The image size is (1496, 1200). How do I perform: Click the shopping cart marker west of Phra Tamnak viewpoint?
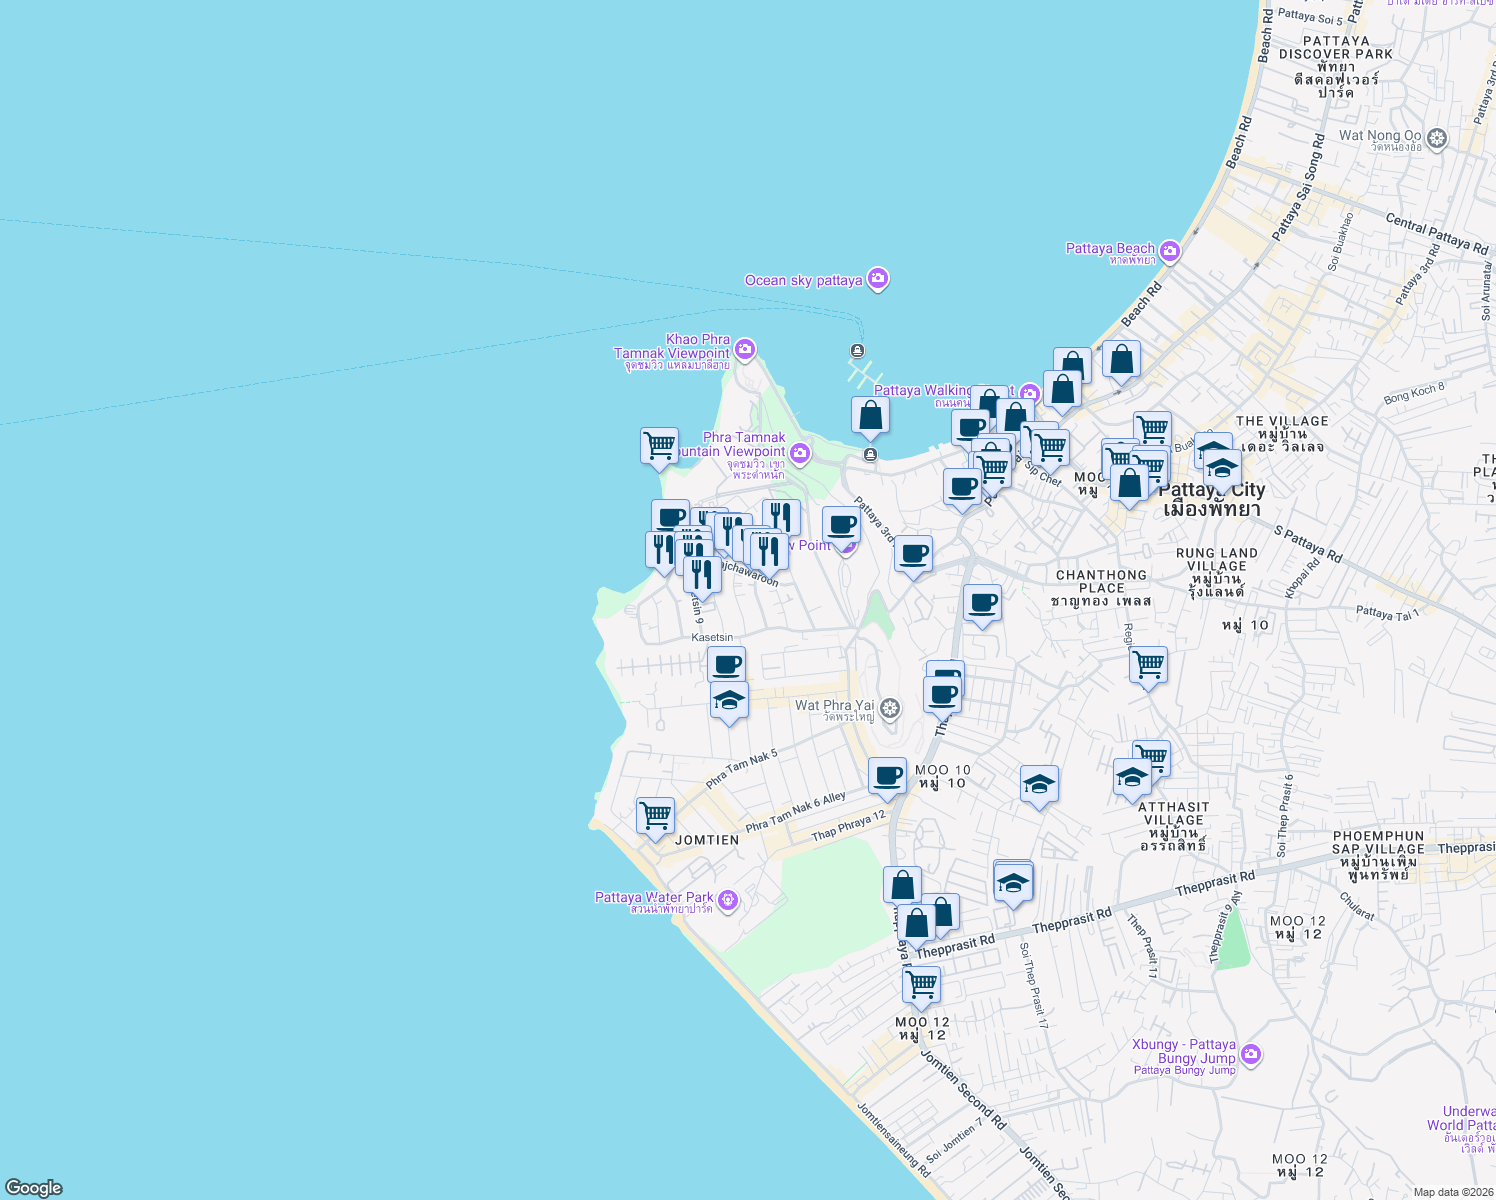[x=659, y=446]
